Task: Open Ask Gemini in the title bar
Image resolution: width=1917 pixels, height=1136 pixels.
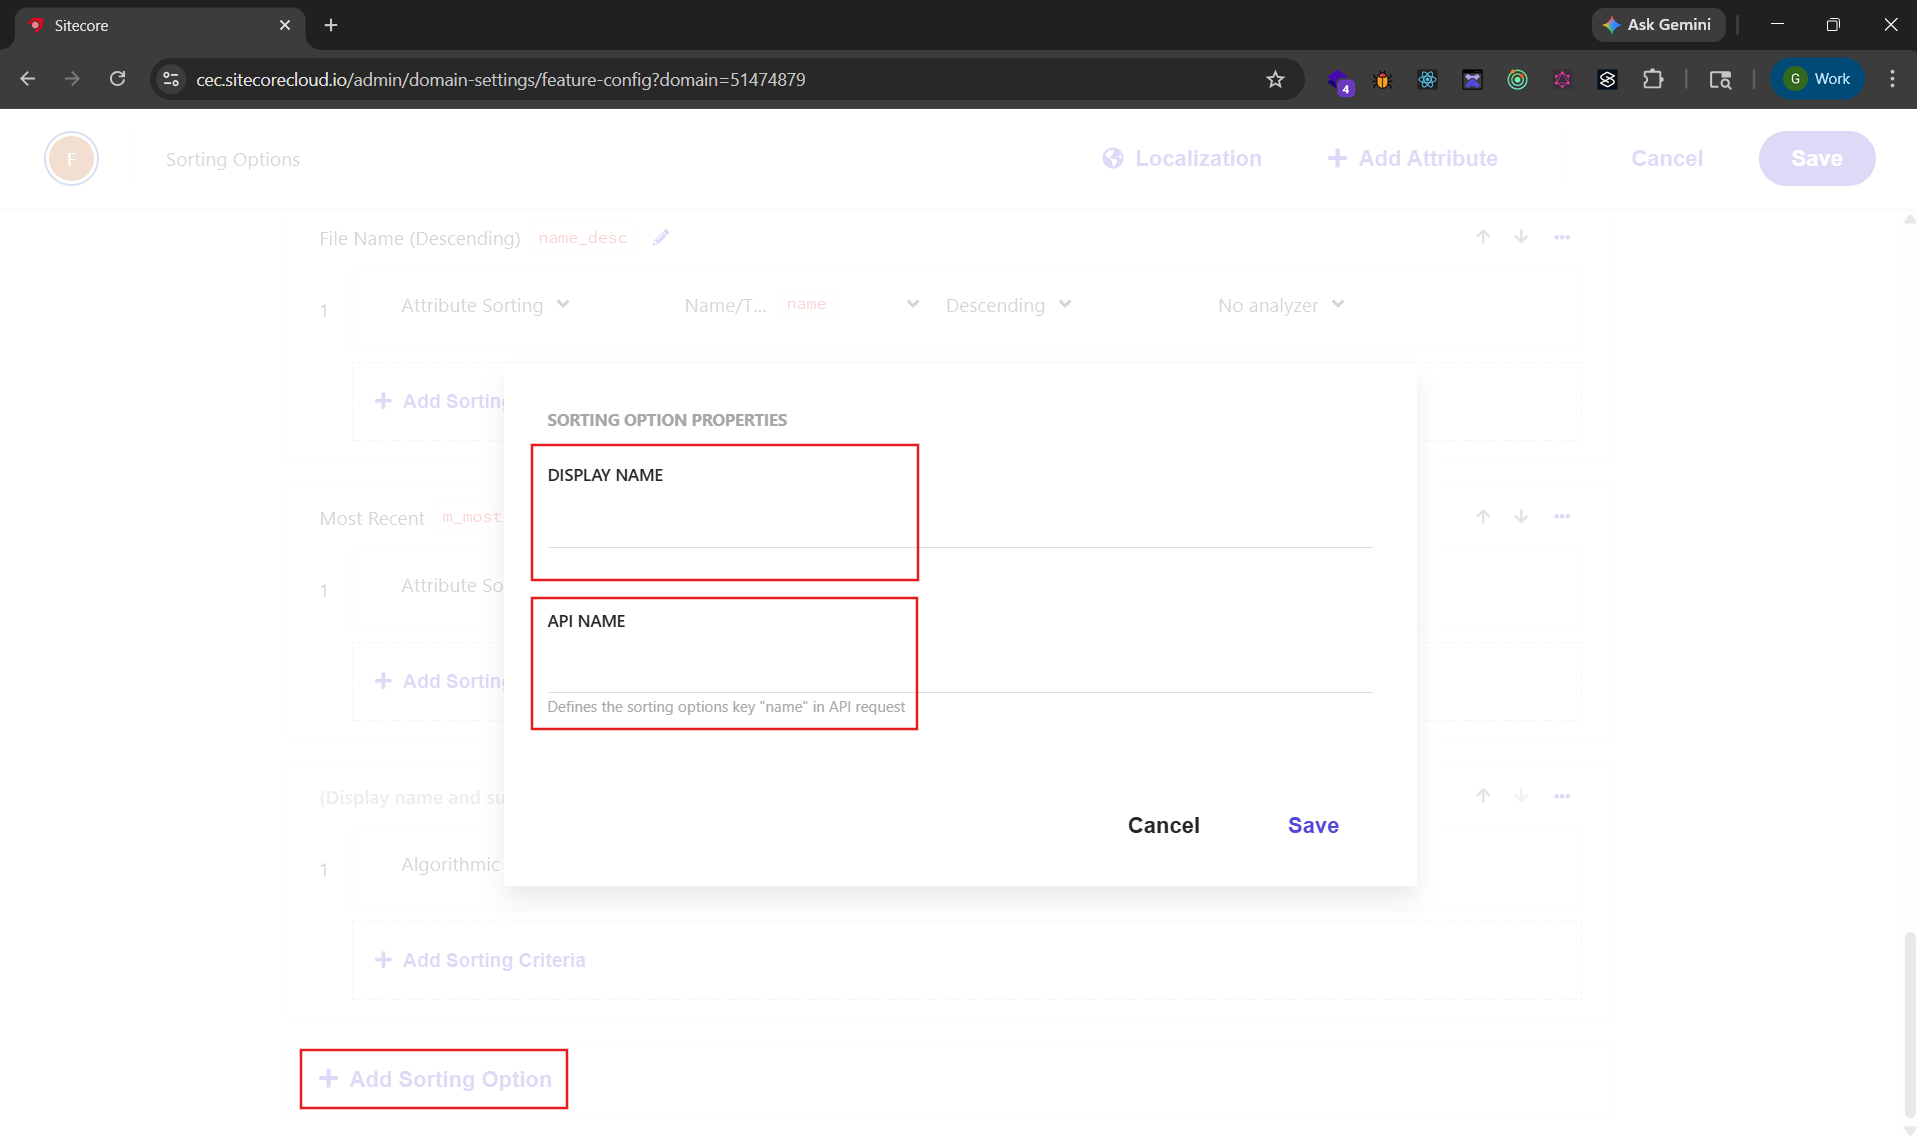Action: [1657, 25]
